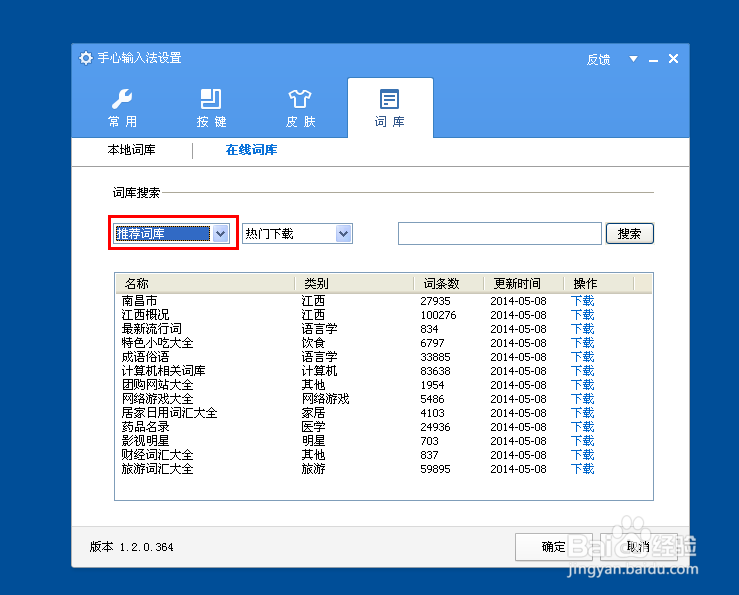Click the settings gear icon in title bar
The width and height of the screenshot is (739, 595).
[x=86, y=58]
